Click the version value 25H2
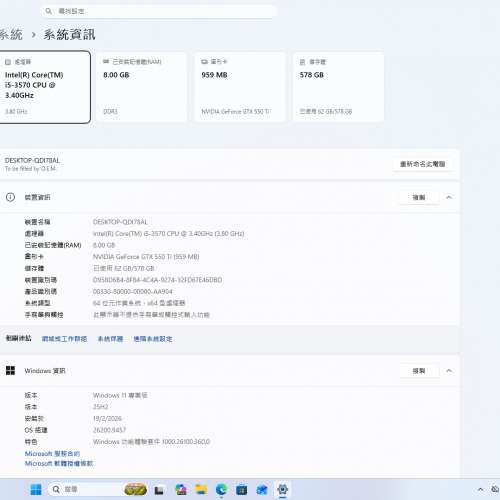This screenshot has width=500, height=500. 100,407
